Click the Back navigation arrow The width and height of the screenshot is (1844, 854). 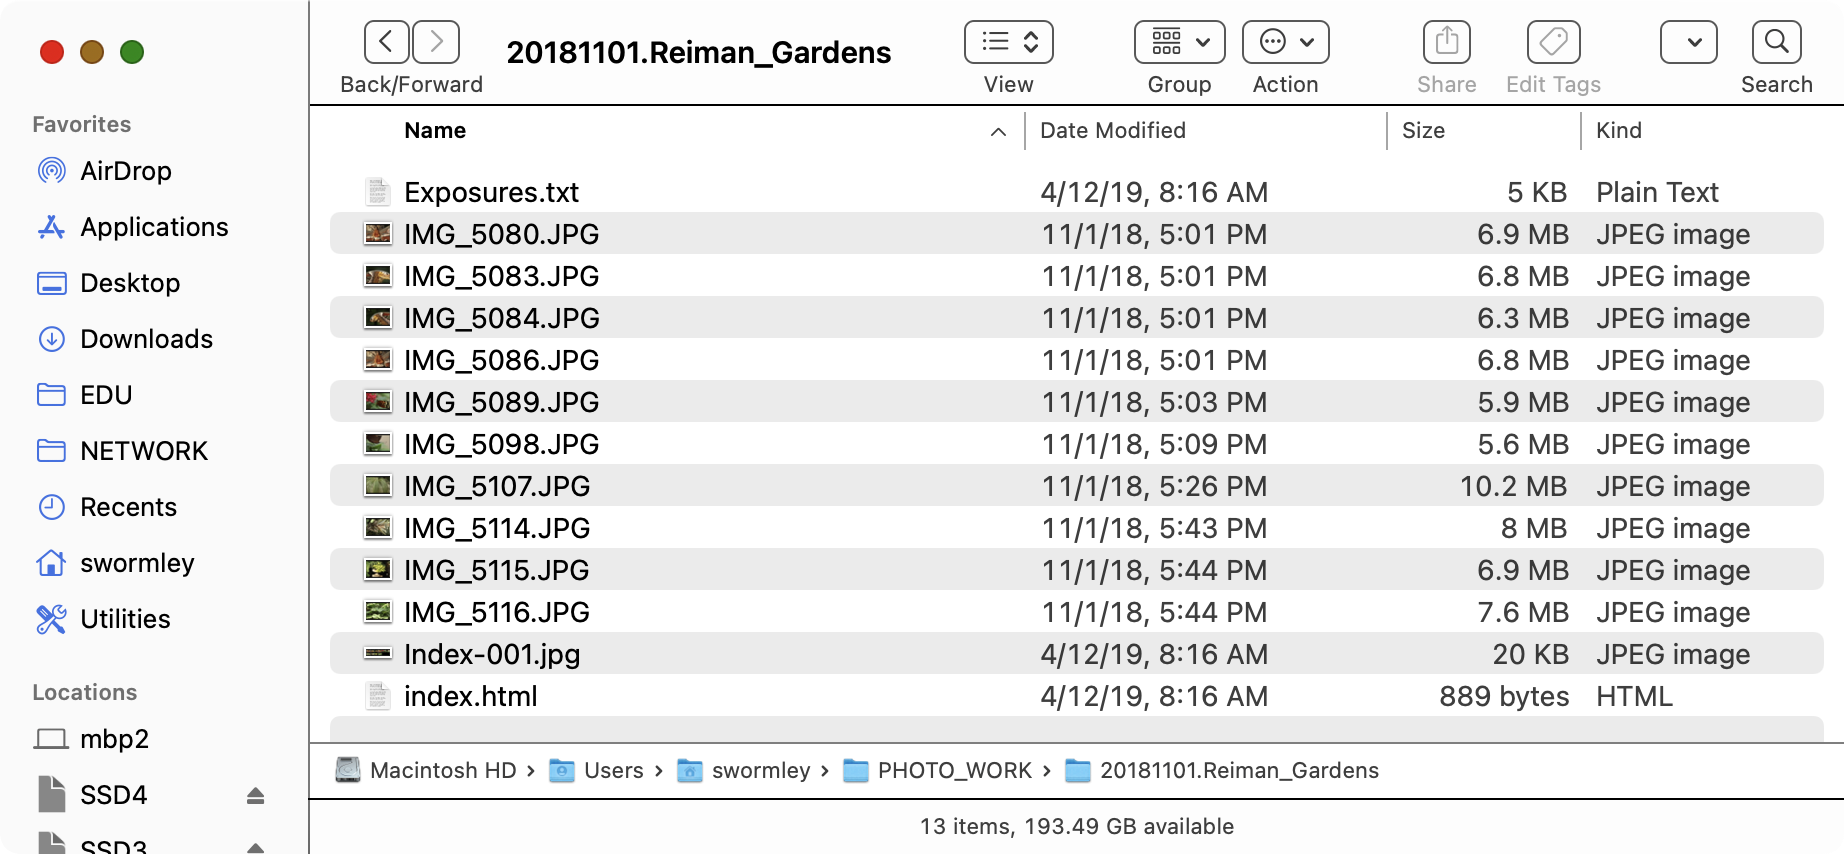click(387, 43)
